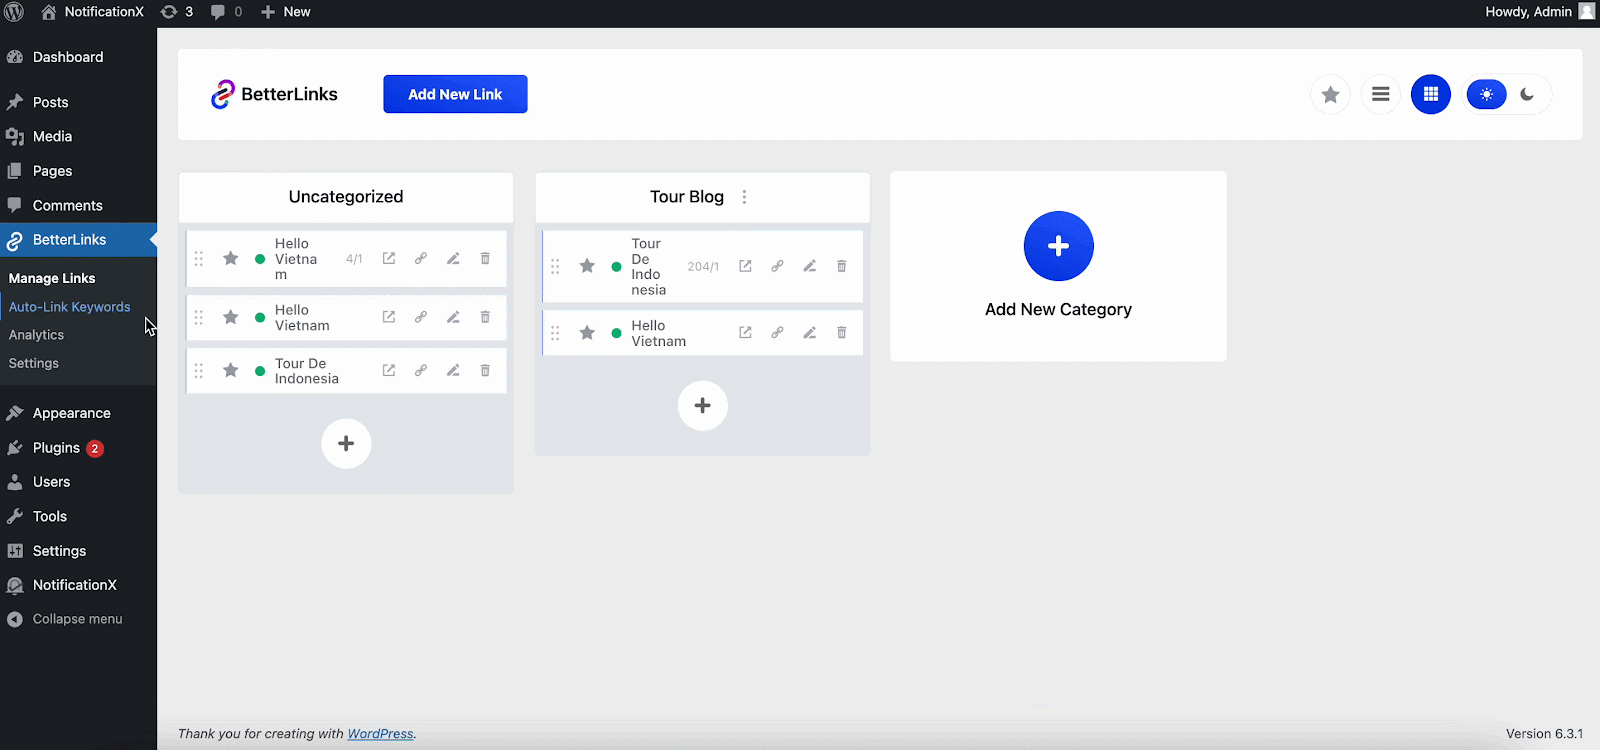Image resolution: width=1600 pixels, height=750 pixels.
Task: Open target URL of Tour De Indonesia, Tour Blog
Action: pyautogui.click(x=745, y=266)
